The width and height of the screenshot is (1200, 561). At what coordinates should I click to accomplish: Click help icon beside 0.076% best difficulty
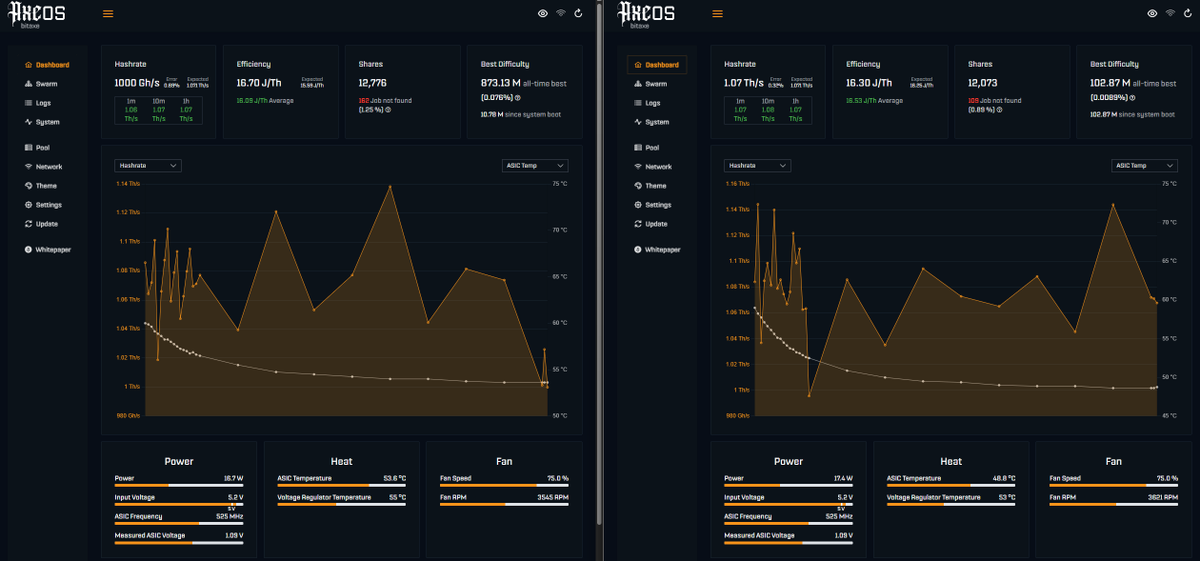coord(517,98)
